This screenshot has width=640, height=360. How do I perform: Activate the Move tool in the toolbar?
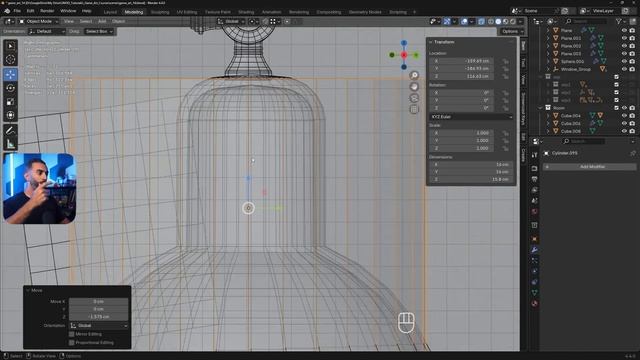[x=10, y=74]
